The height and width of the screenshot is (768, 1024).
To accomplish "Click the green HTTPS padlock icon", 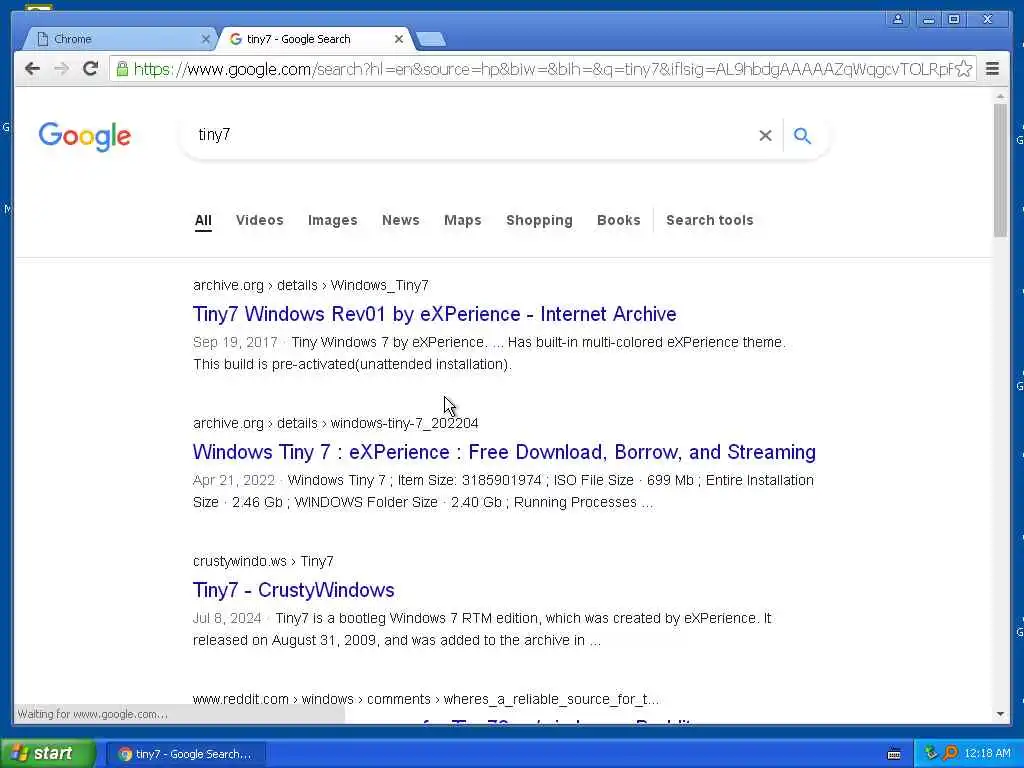I will 122,69.
